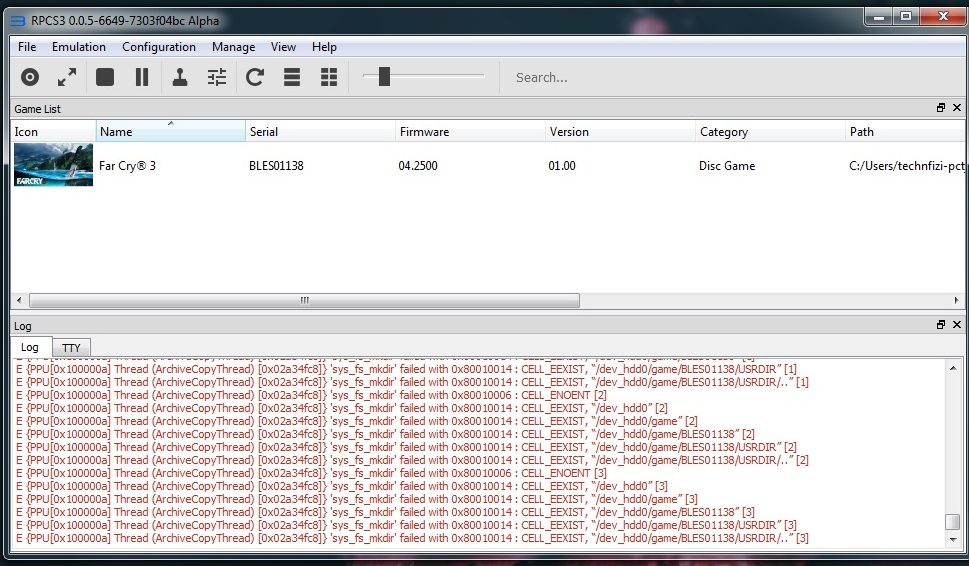Sort the game list by Path column
969x566 pixels.
[x=905, y=132]
